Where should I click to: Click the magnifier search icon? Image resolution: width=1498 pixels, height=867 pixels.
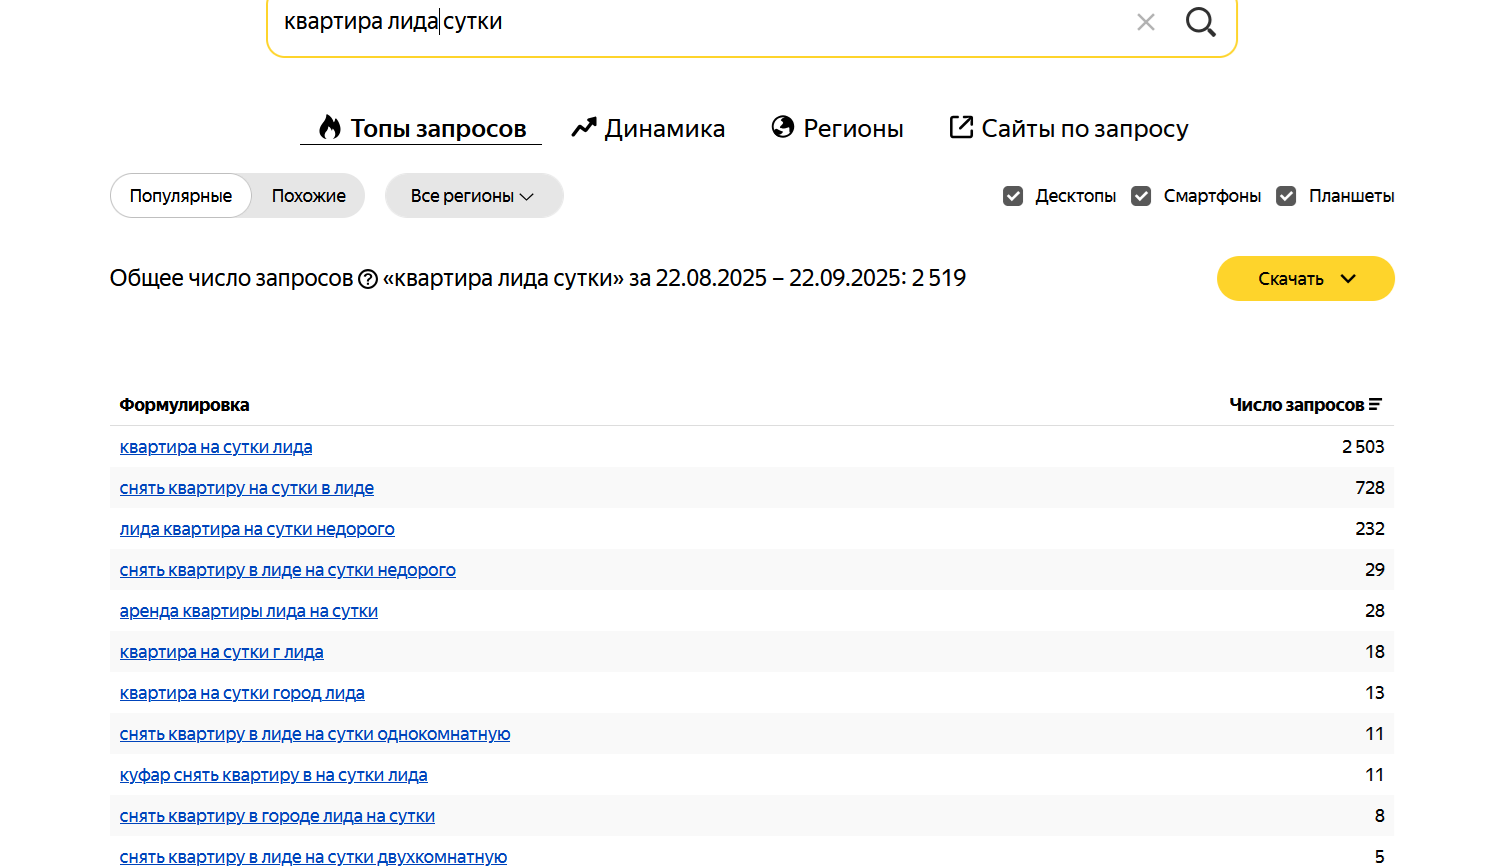(1200, 22)
